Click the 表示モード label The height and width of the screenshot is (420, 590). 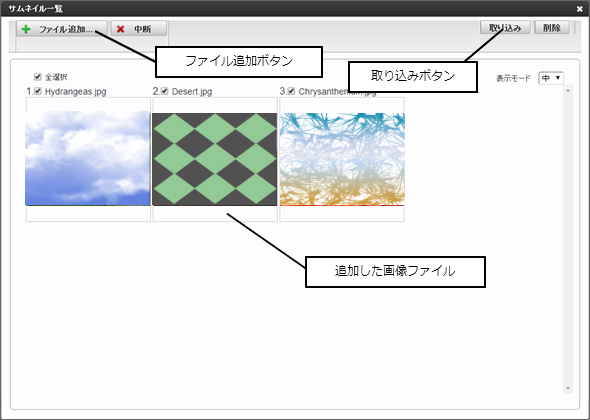click(x=513, y=78)
